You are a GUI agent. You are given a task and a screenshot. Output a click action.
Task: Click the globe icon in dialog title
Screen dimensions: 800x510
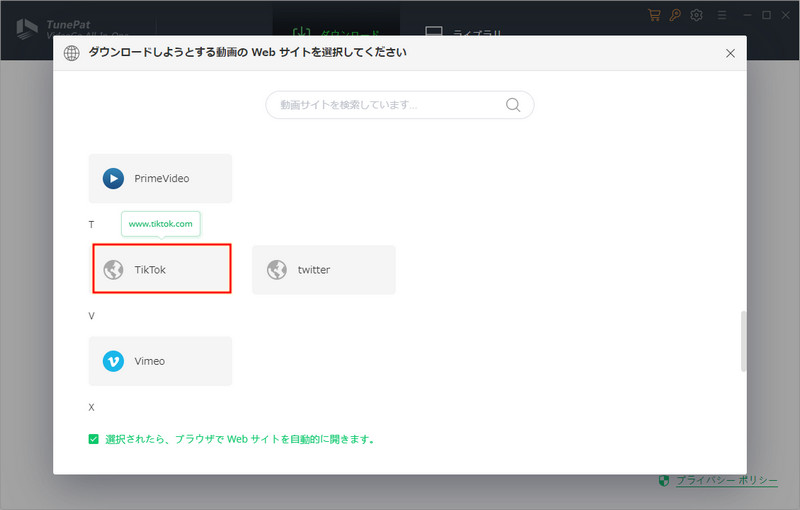(71, 53)
